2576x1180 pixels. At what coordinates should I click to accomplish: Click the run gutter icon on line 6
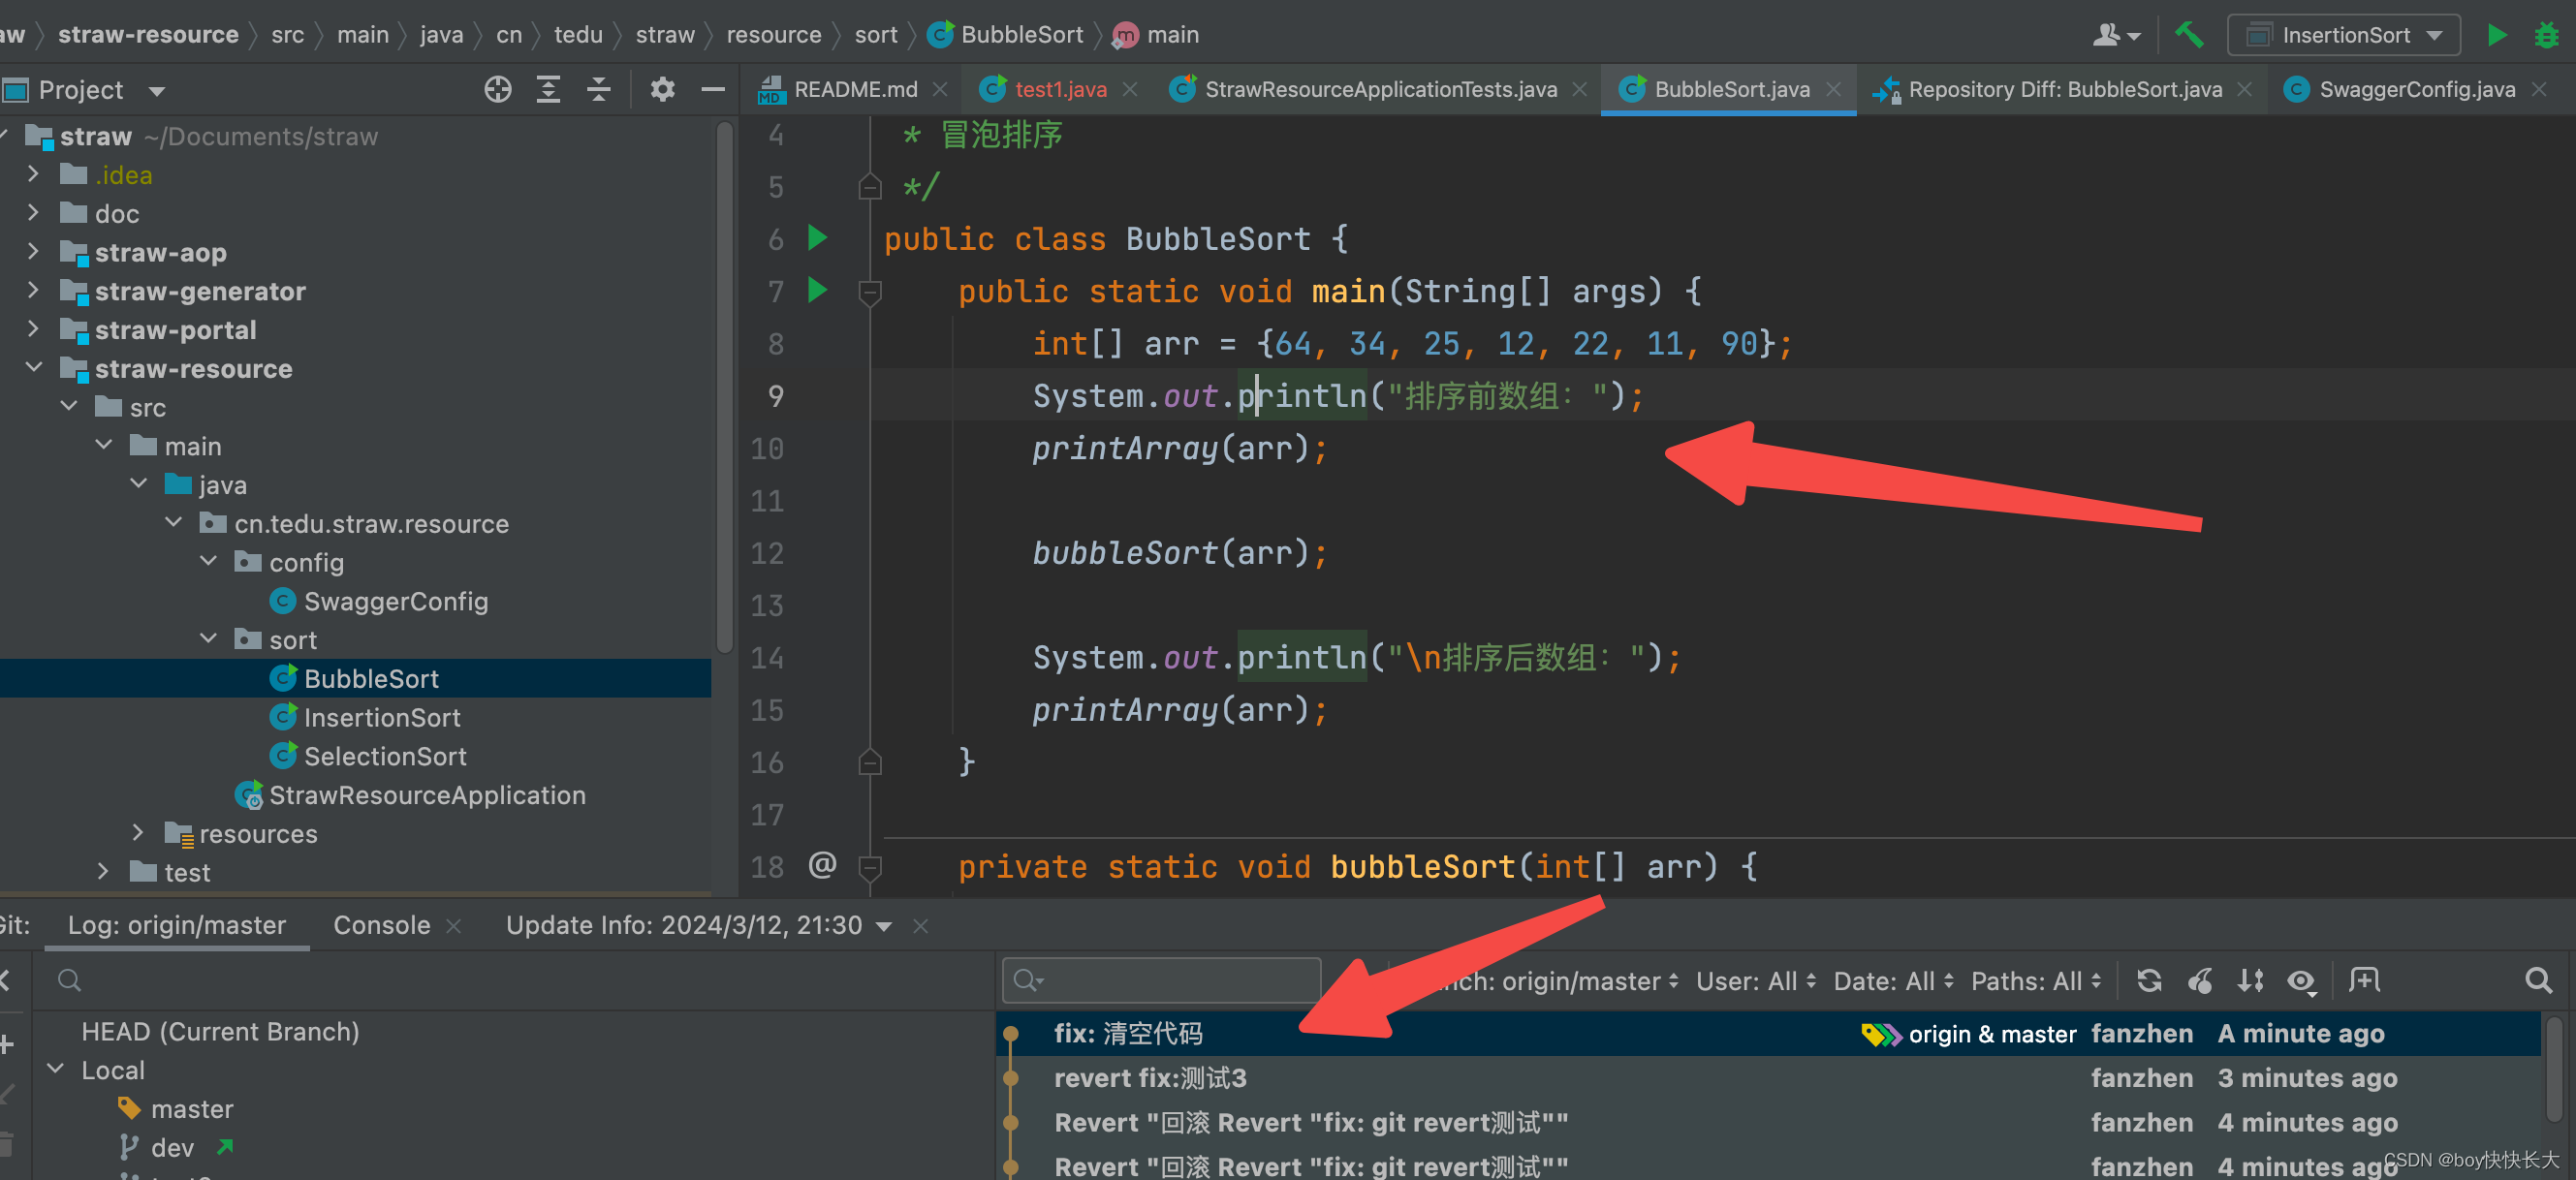point(817,238)
